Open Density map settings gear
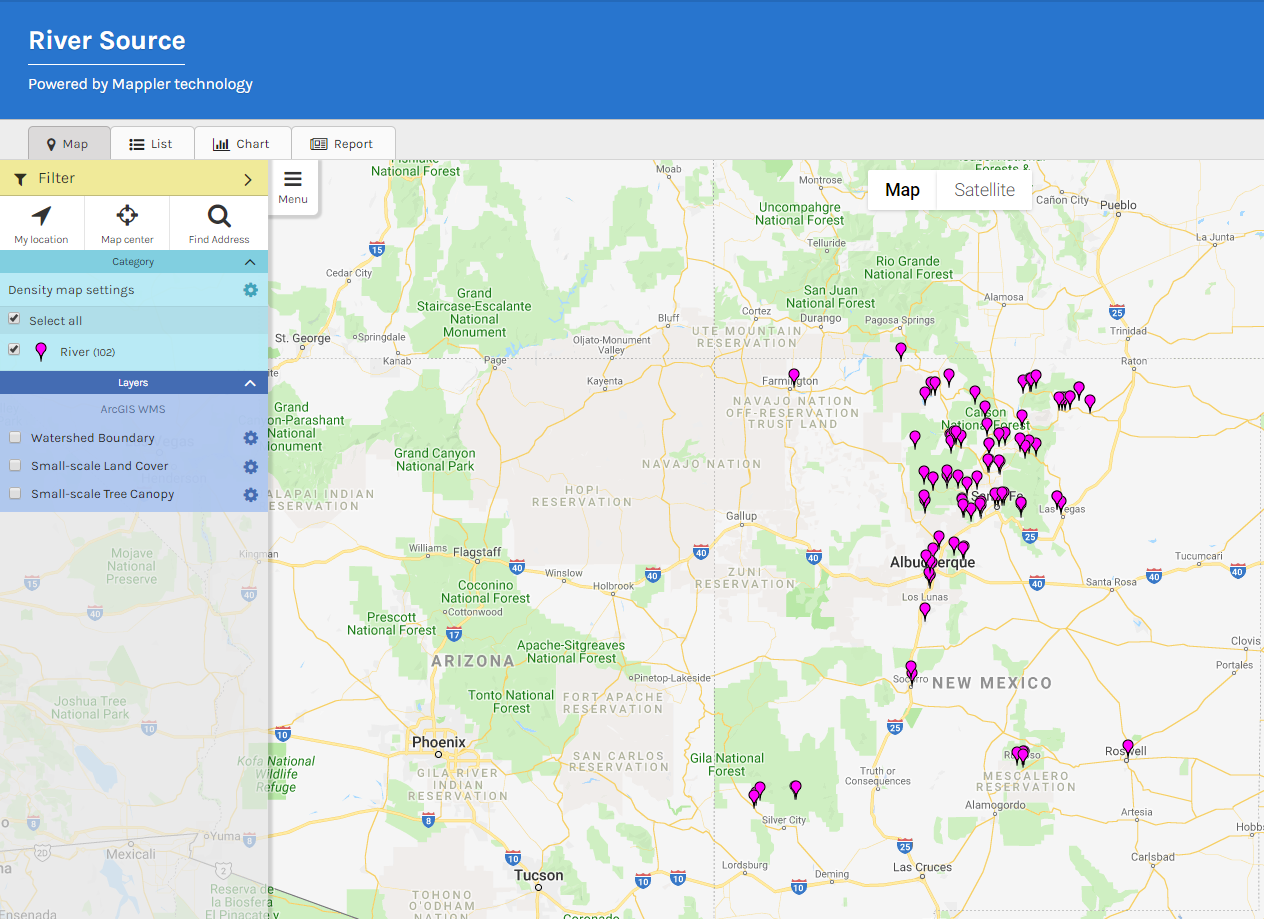 click(x=250, y=290)
